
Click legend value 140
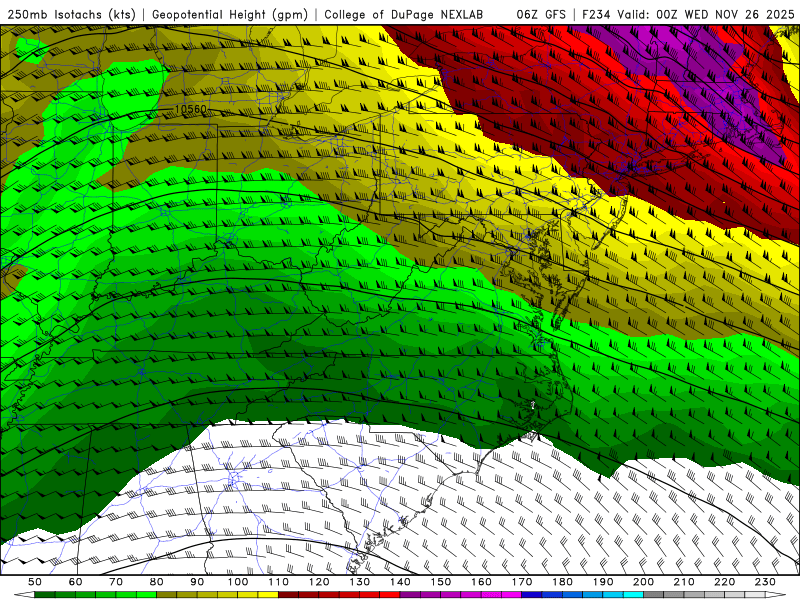point(400,582)
